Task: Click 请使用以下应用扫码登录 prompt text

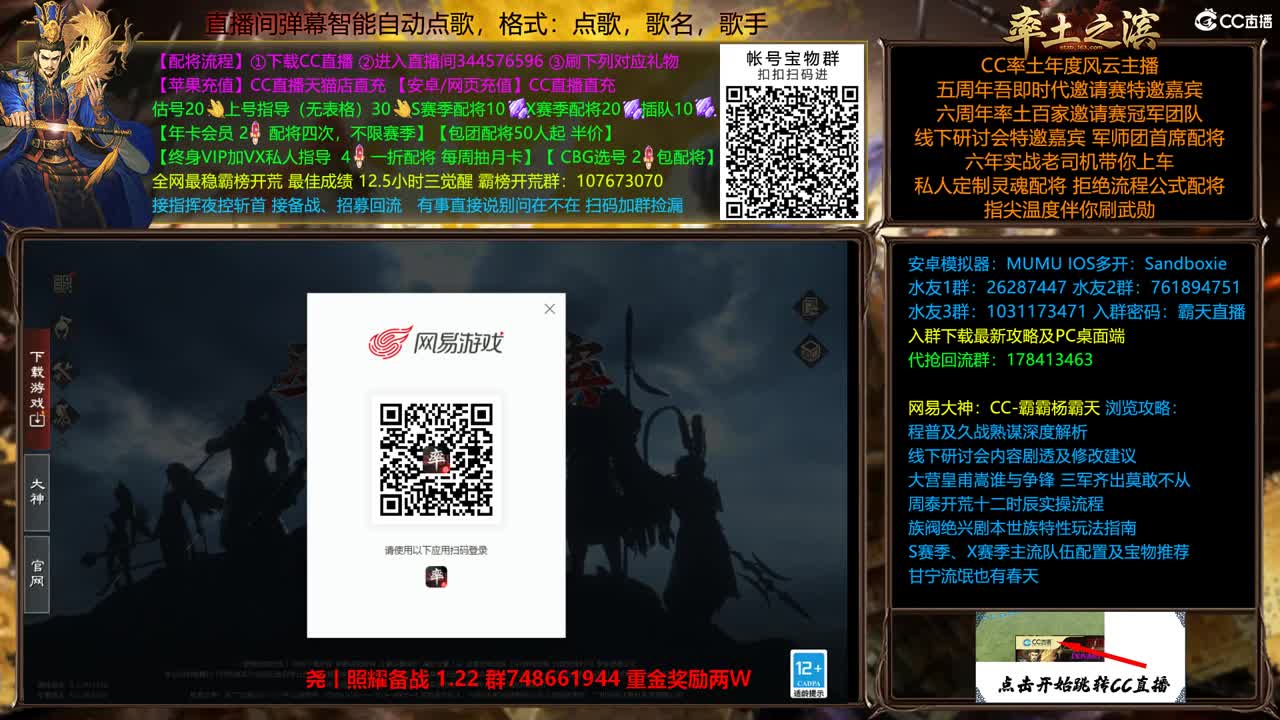Action: pyautogui.click(x=436, y=550)
